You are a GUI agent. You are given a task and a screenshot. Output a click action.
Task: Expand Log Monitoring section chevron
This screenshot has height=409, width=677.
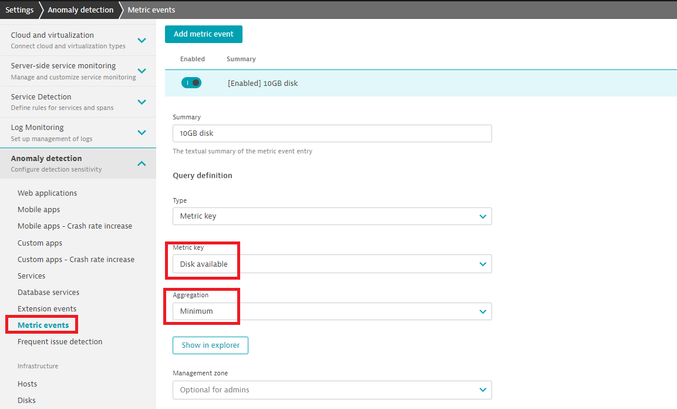pos(141,132)
